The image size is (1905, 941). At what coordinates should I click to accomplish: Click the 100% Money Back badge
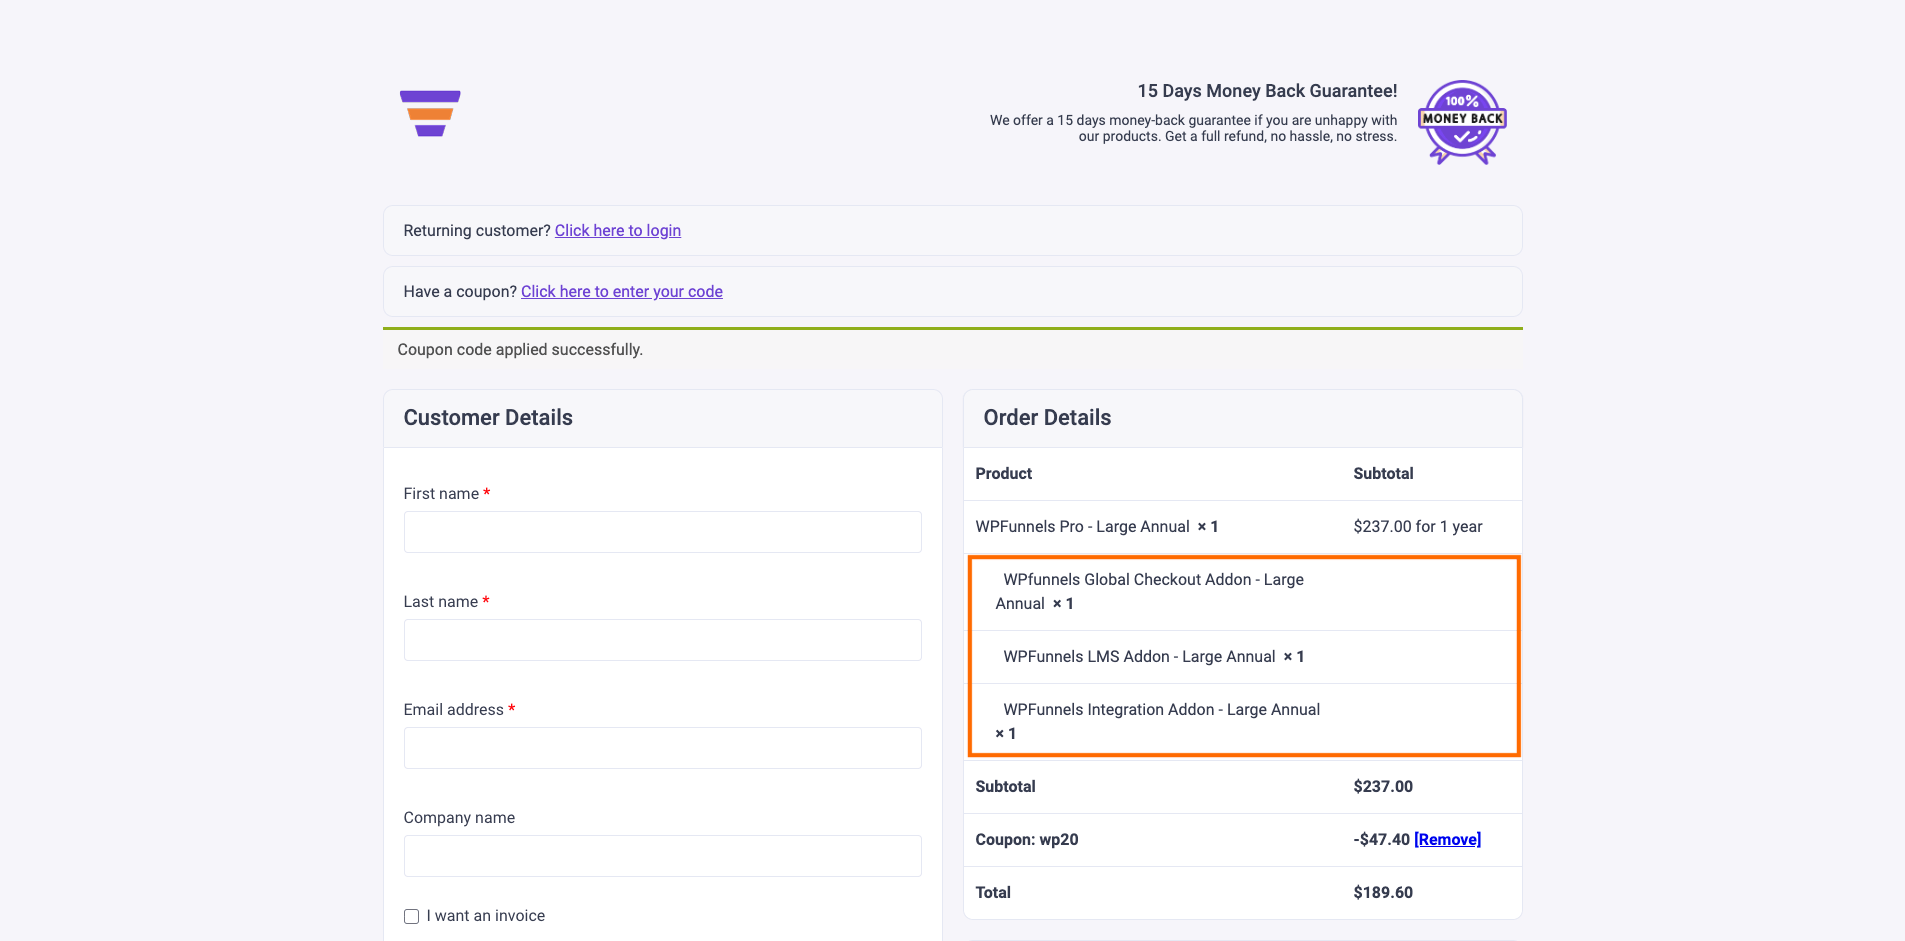click(x=1462, y=122)
